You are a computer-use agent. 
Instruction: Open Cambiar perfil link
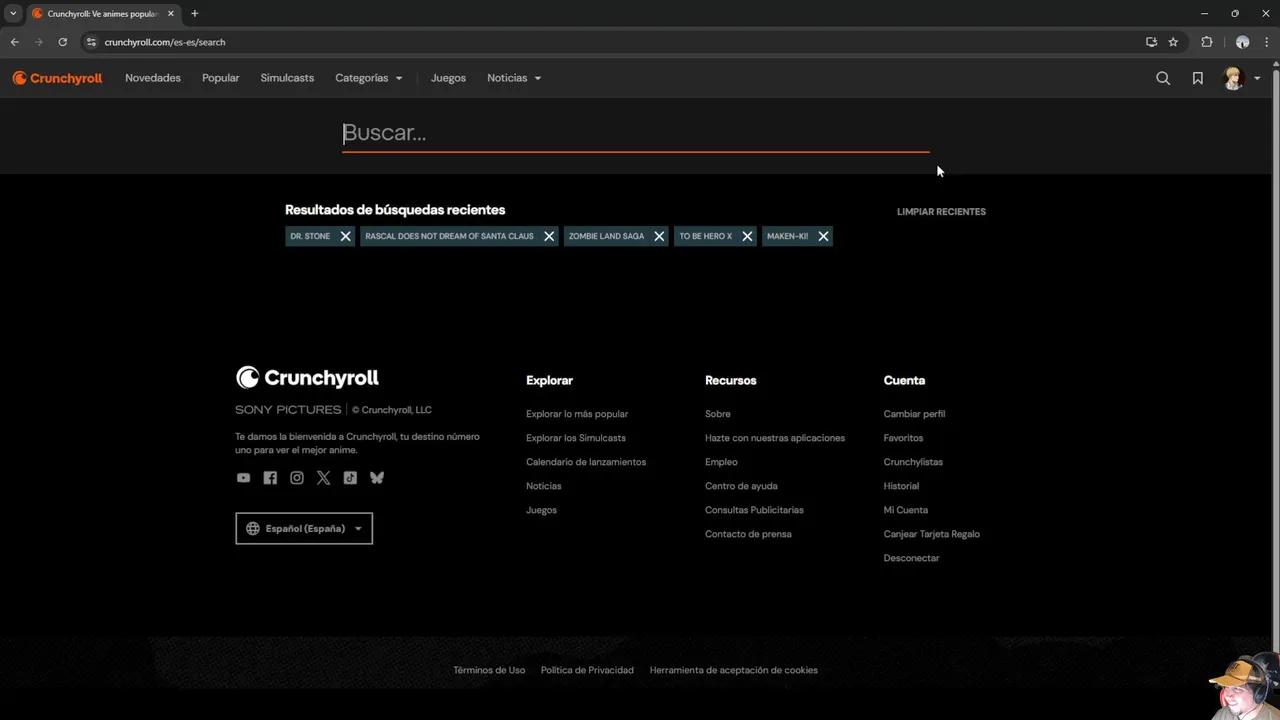coord(914,414)
